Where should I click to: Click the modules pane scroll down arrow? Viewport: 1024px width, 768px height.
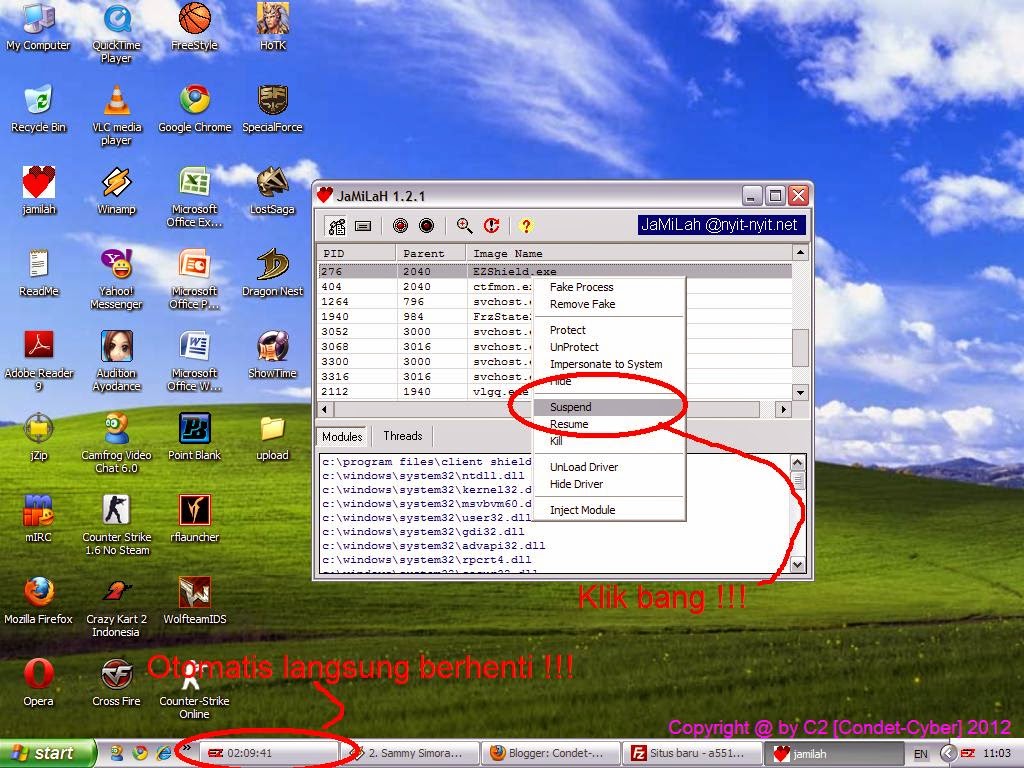[797, 564]
